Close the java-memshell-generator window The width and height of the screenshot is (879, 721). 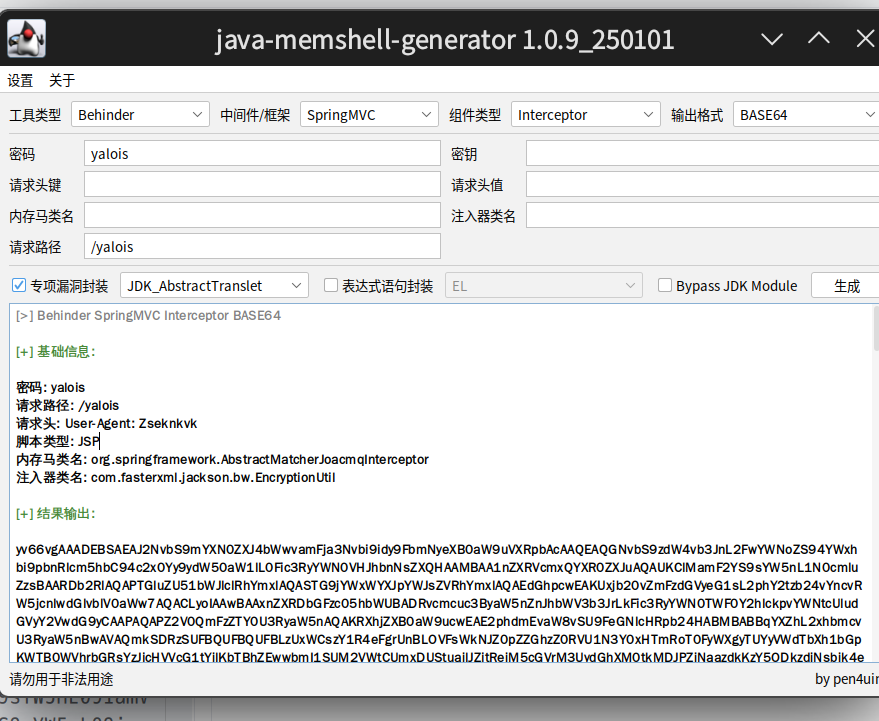coord(866,39)
